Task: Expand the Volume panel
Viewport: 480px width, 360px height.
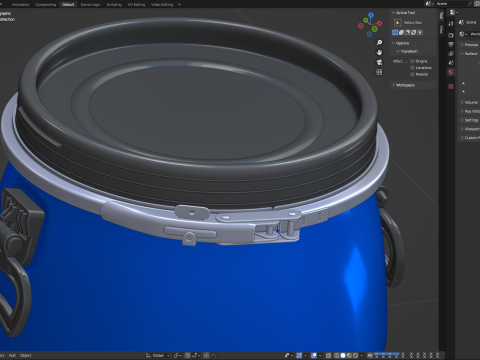Action: [470, 102]
